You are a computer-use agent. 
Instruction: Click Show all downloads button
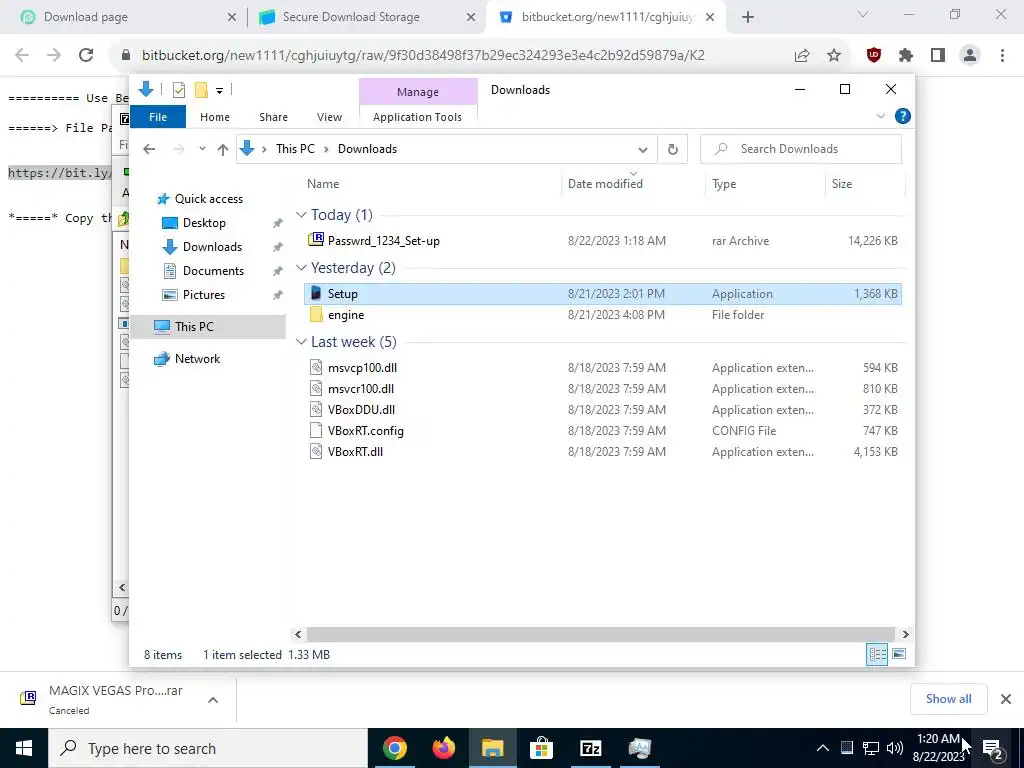point(948,699)
